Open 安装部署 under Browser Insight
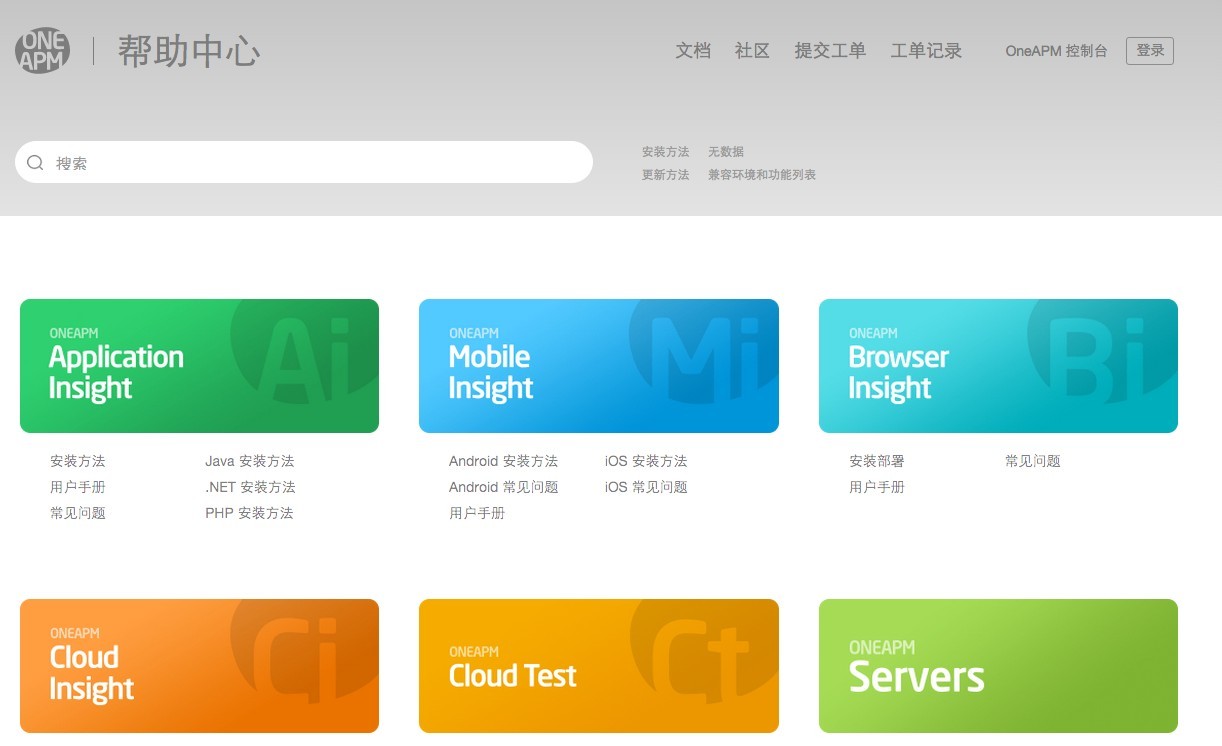Screen dimensions: 1222x746 pos(877,461)
